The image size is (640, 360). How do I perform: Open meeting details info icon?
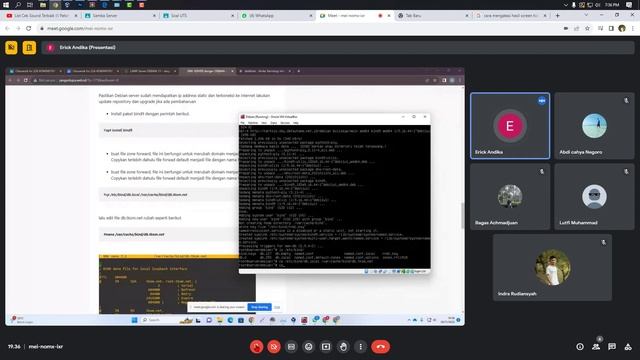(580, 347)
